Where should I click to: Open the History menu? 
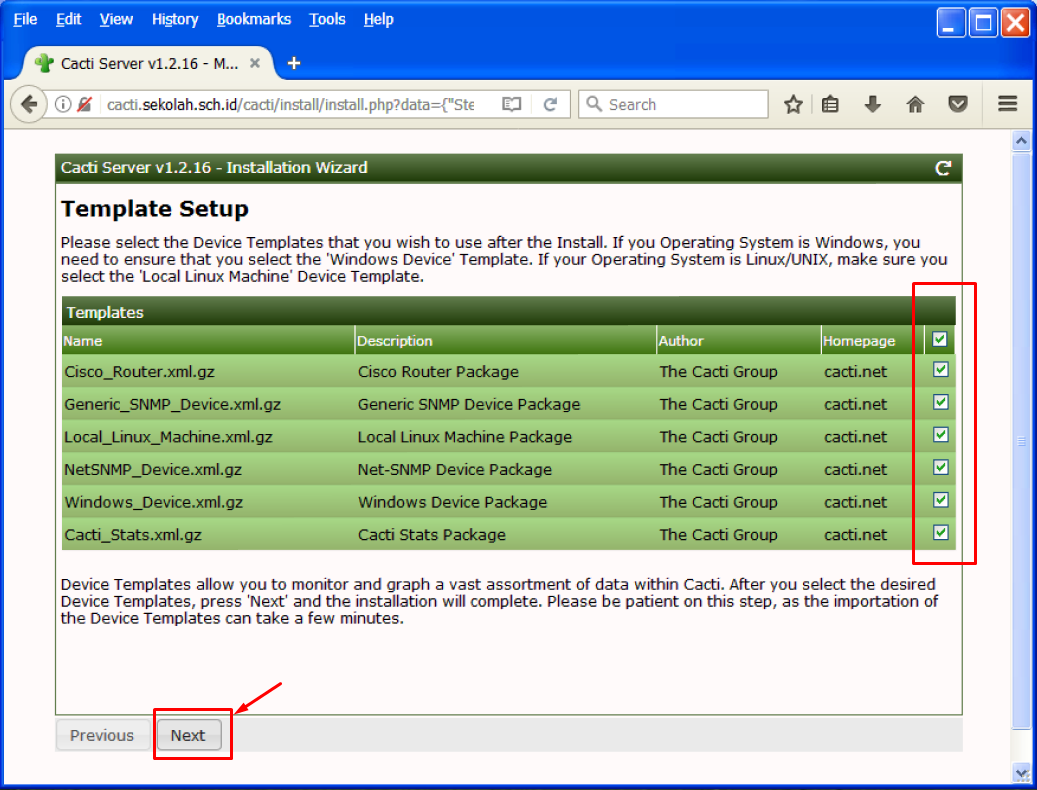(x=175, y=19)
